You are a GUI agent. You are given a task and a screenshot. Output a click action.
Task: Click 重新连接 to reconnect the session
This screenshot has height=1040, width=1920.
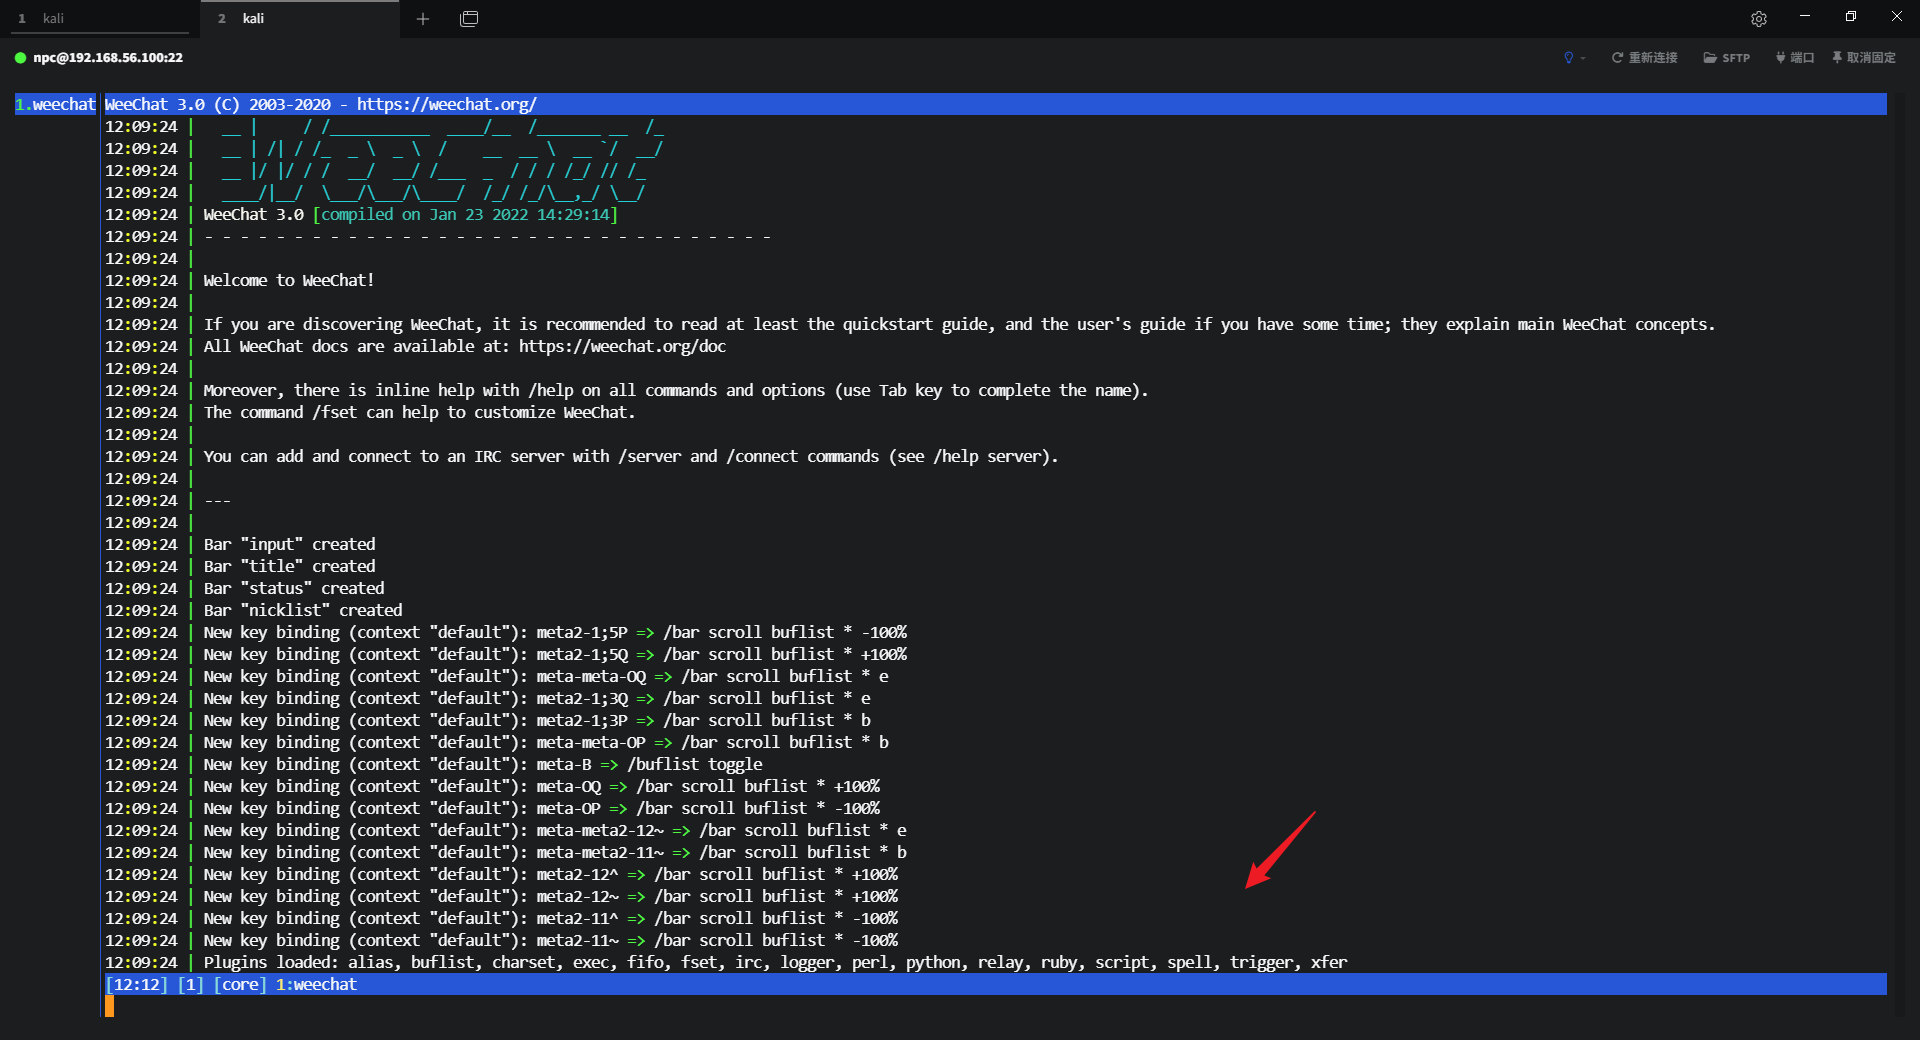[x=1644, y=58]
